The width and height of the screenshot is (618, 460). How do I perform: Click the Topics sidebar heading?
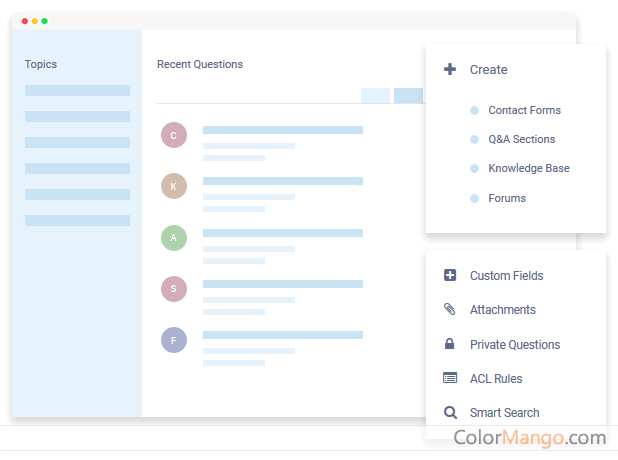(x=41, y=65)
